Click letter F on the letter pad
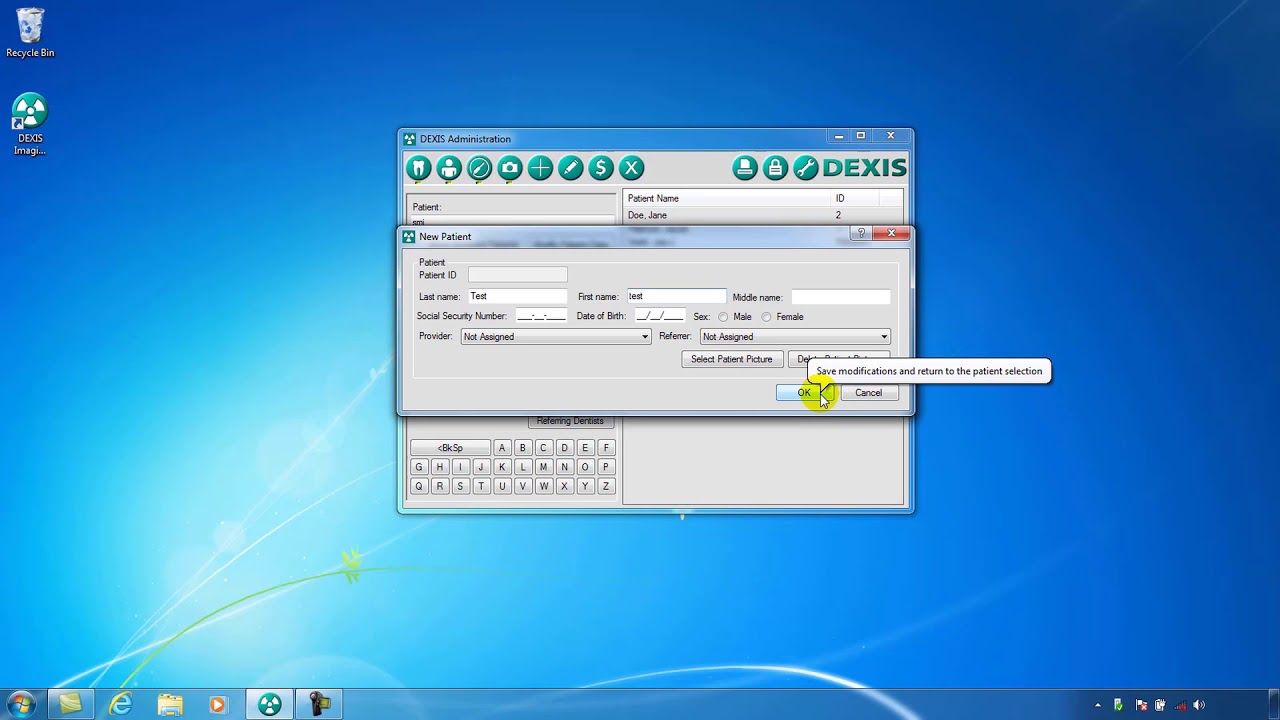Image resolution: width=1280 pixels, height=720 pixels. (x=606, y=448)
